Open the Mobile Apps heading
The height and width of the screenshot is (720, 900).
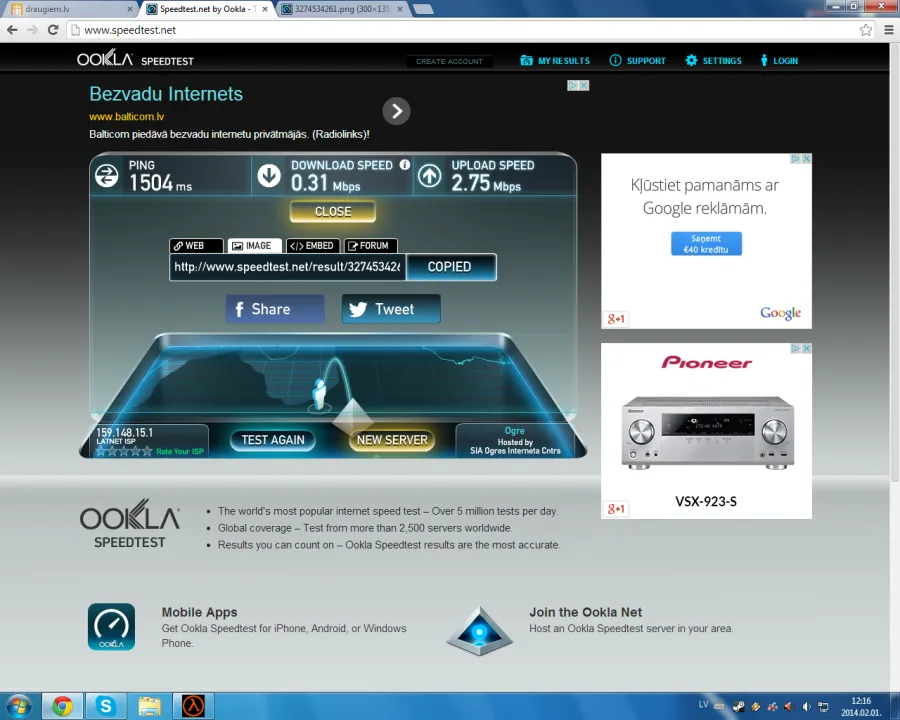(199, 612)
